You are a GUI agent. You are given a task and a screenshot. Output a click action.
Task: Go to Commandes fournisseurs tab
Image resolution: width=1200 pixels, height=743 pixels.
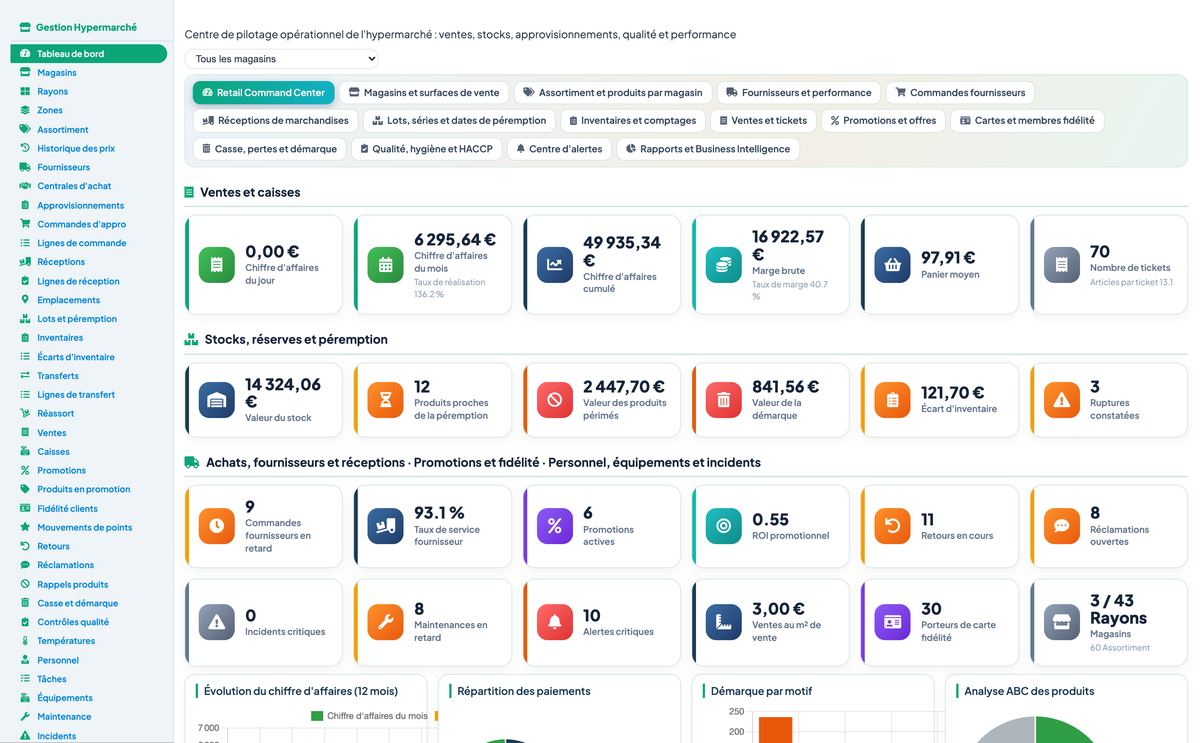coord(960,93)
